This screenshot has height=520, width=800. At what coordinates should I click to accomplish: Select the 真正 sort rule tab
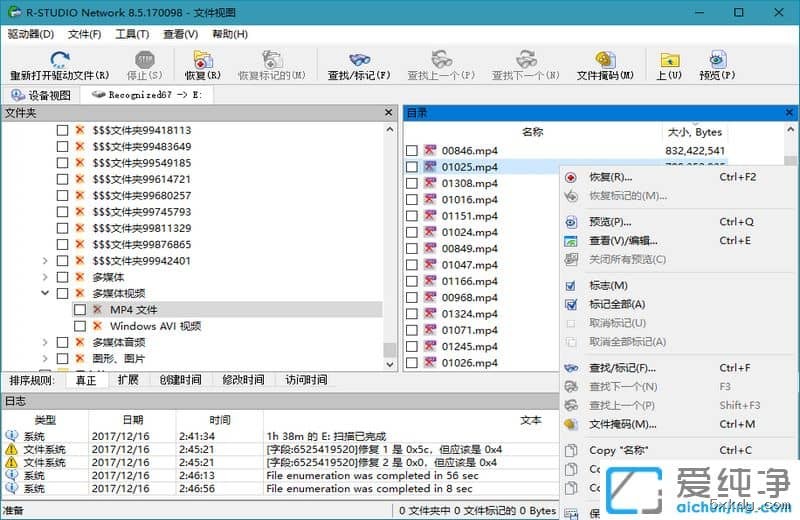pos(86,380)
